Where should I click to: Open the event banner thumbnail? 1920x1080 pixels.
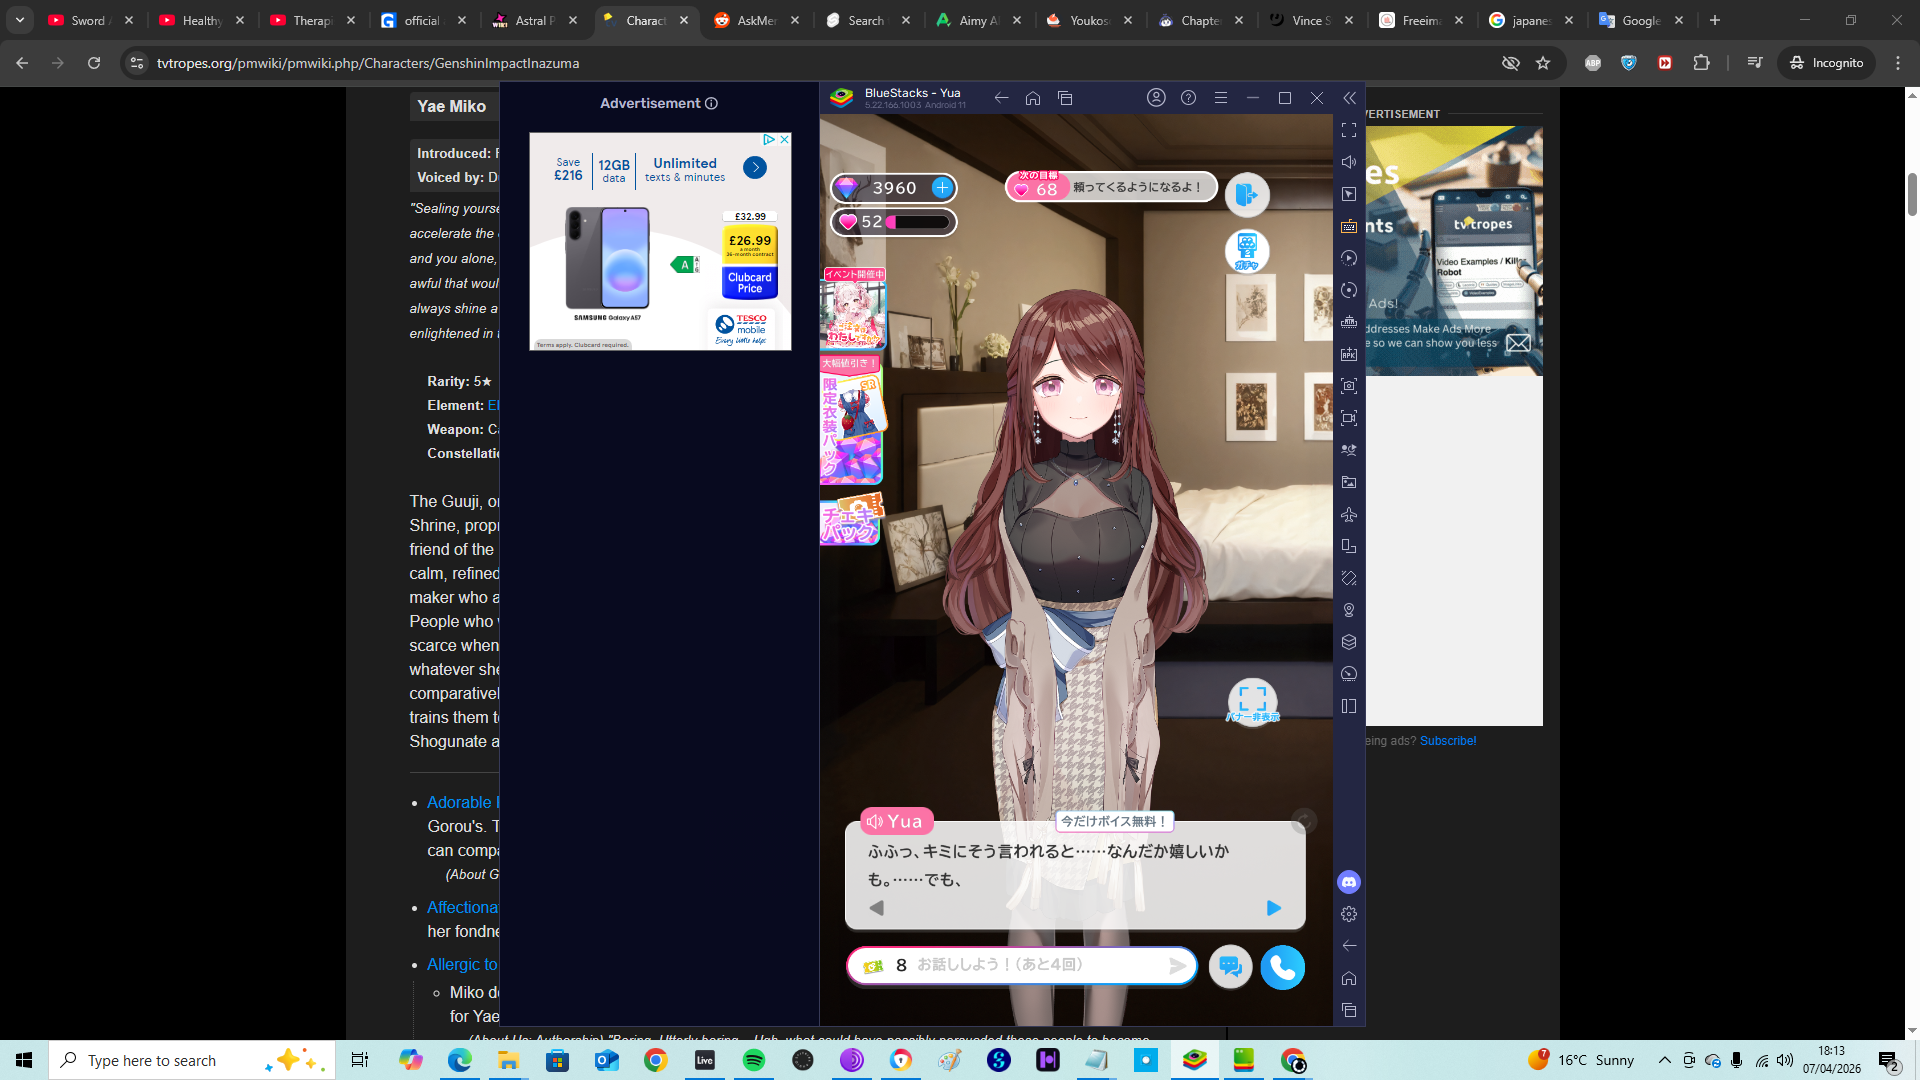point(853,308)
